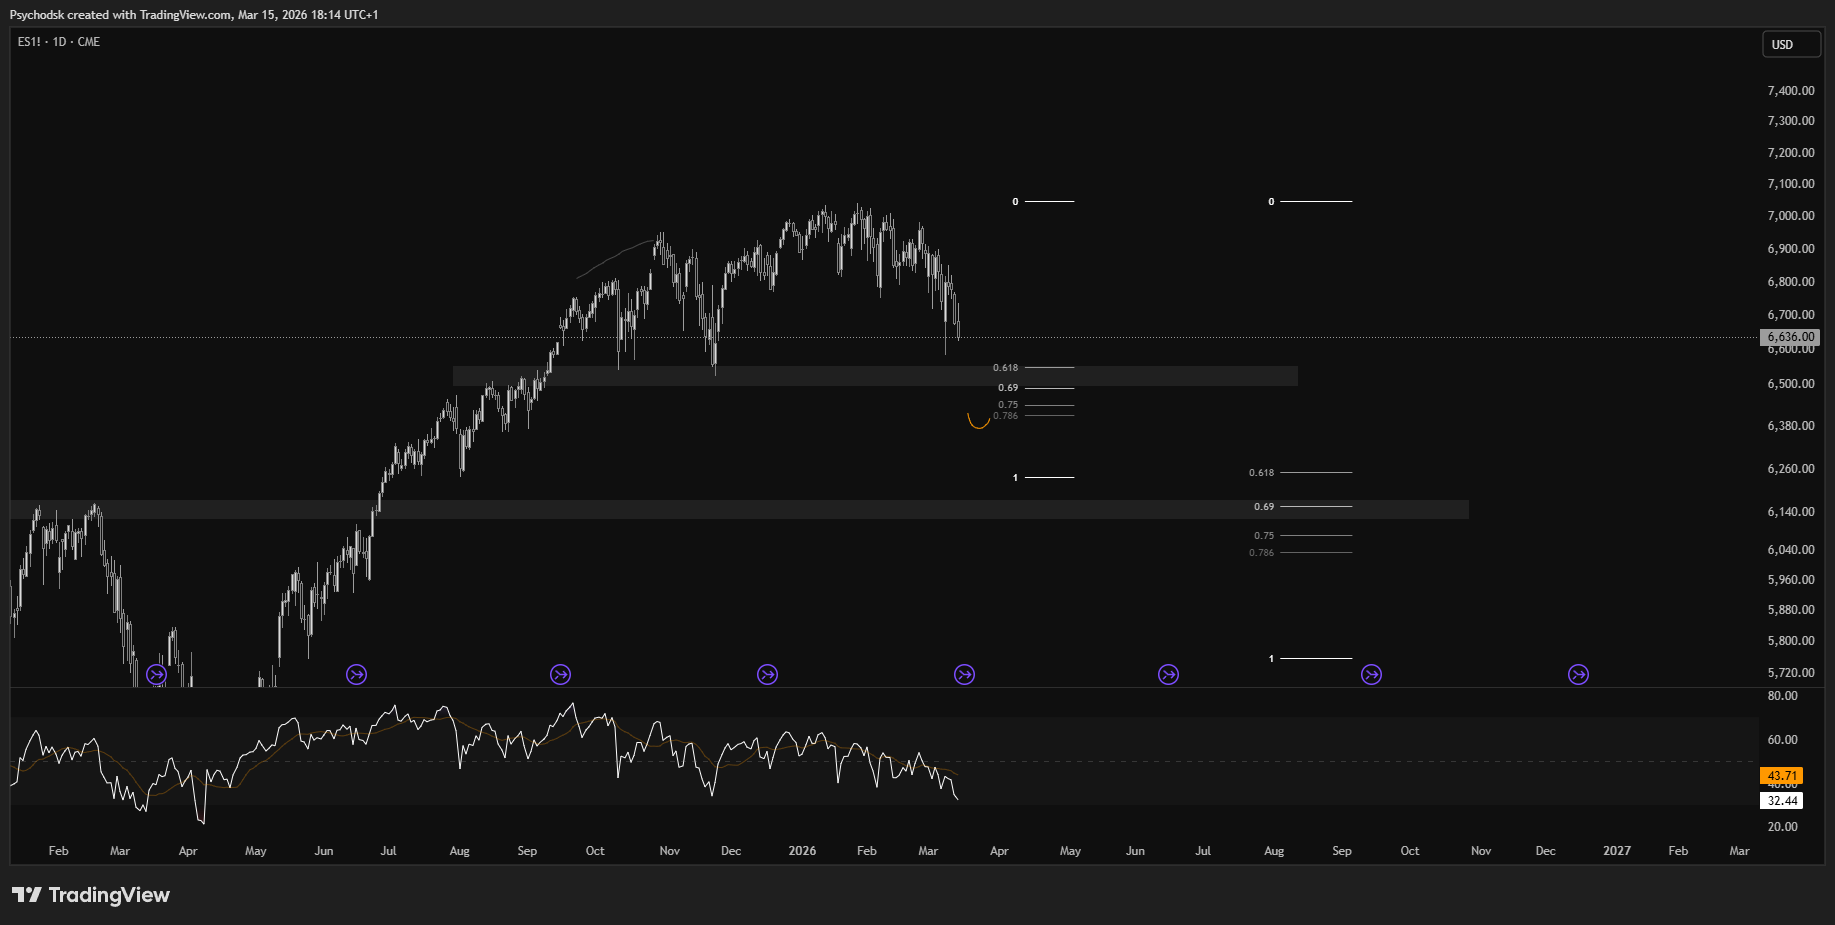Screen dimensions: 1835x925
Task: Click the white 32.44 RSI value label
Action: tap(1781, 801)
